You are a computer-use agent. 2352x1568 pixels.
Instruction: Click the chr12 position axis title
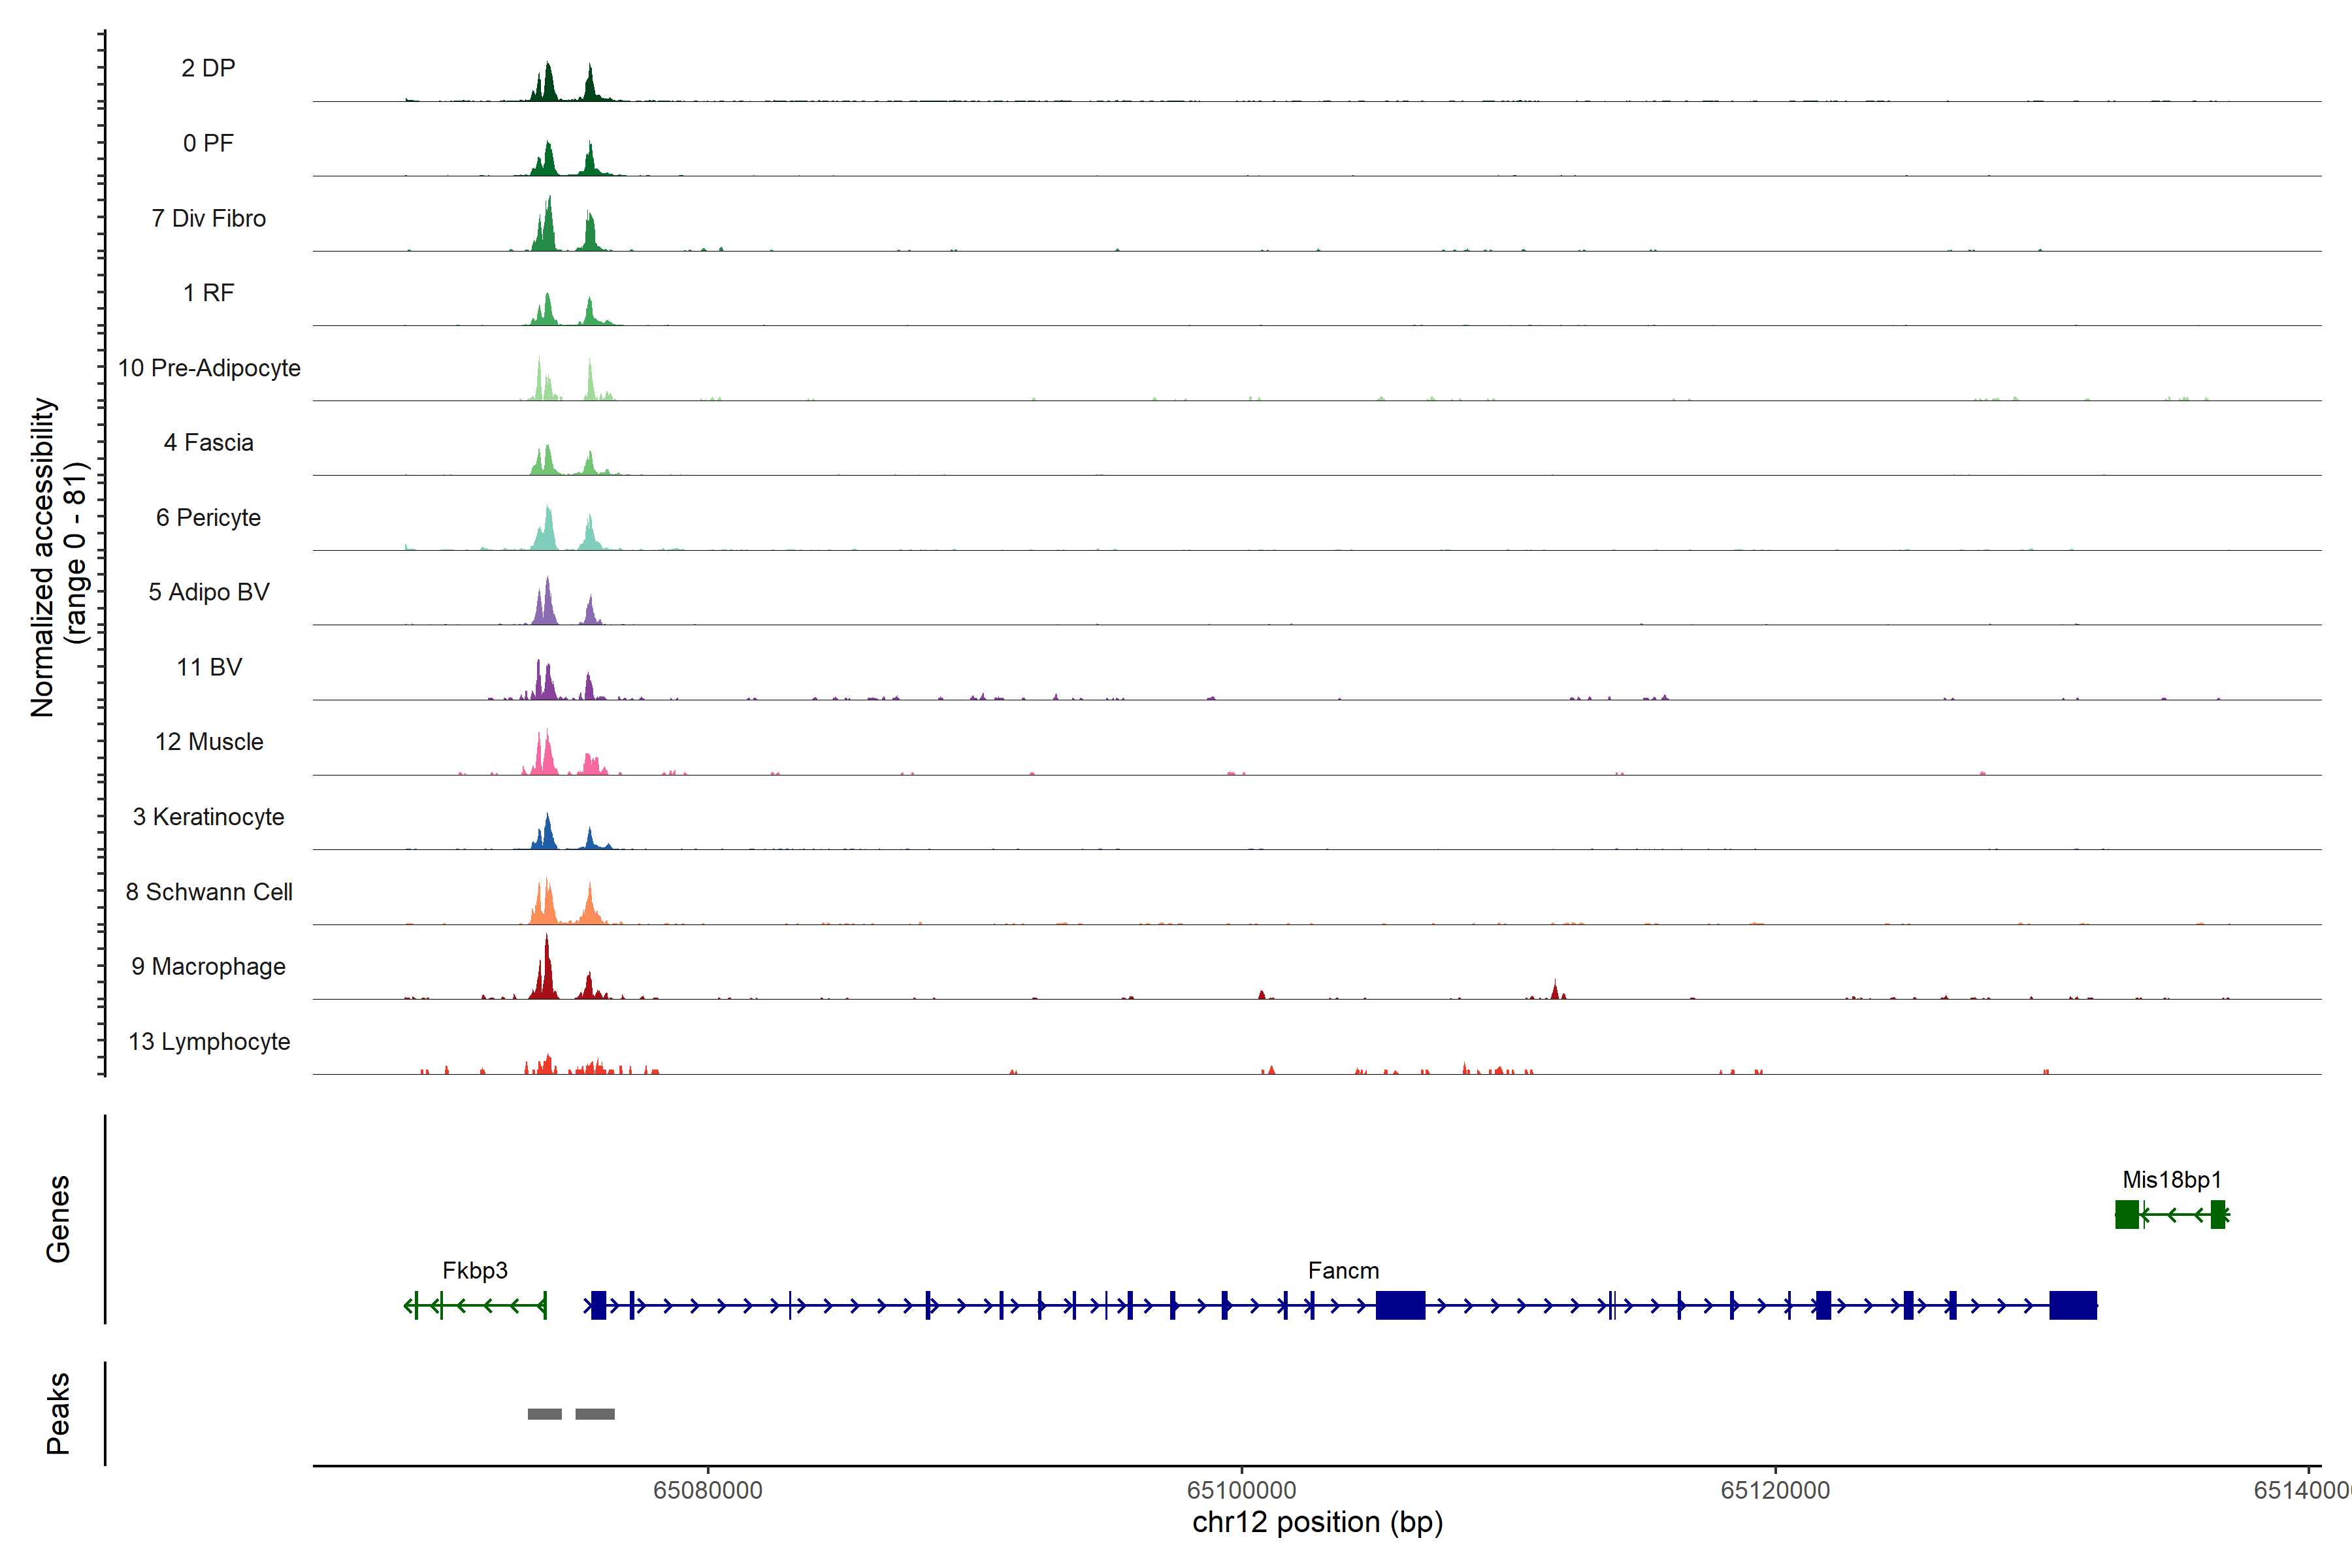click(1317, 1523)
